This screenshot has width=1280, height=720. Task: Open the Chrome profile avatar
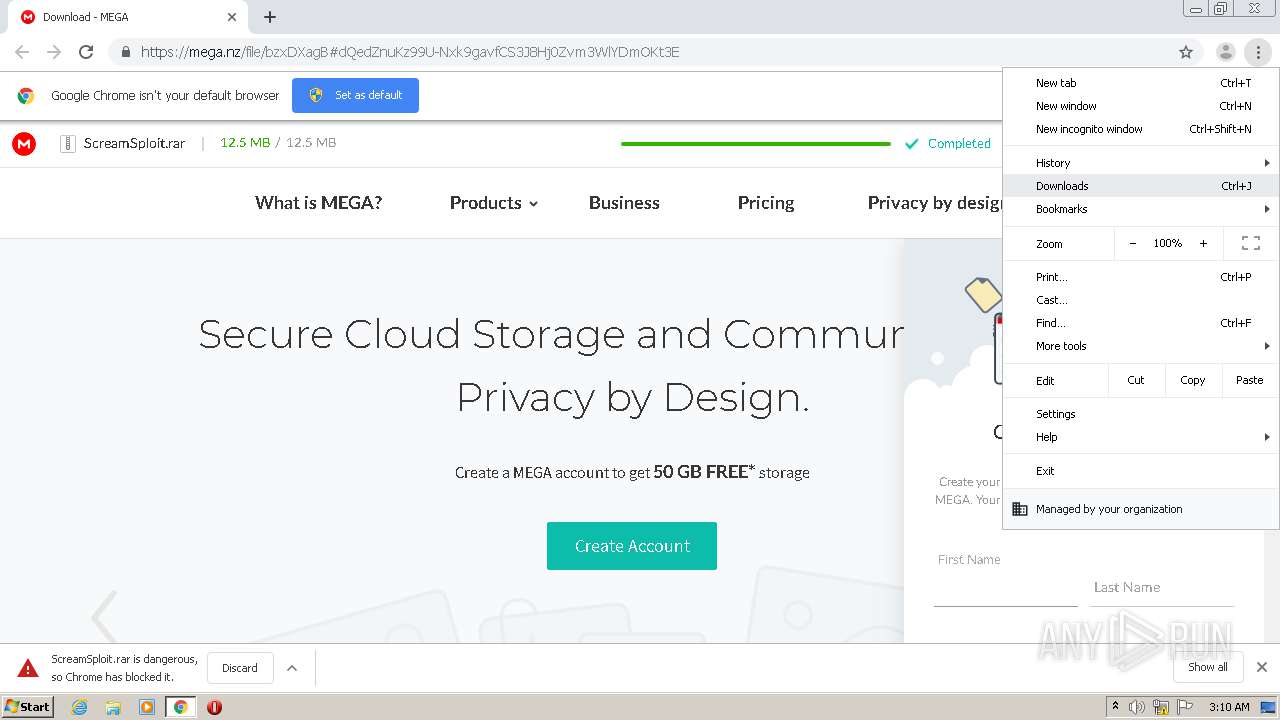tap(1225, 52)
